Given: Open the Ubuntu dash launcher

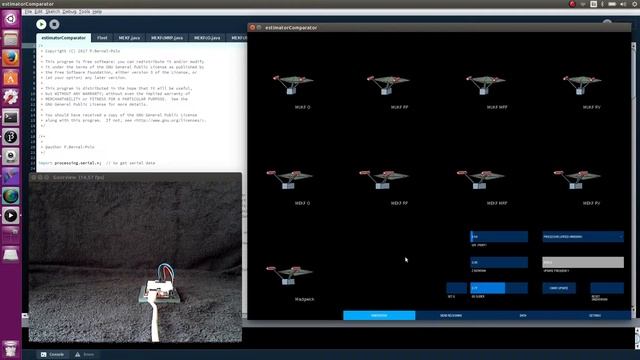Looking at the screenshot, I should click(11, 19).
